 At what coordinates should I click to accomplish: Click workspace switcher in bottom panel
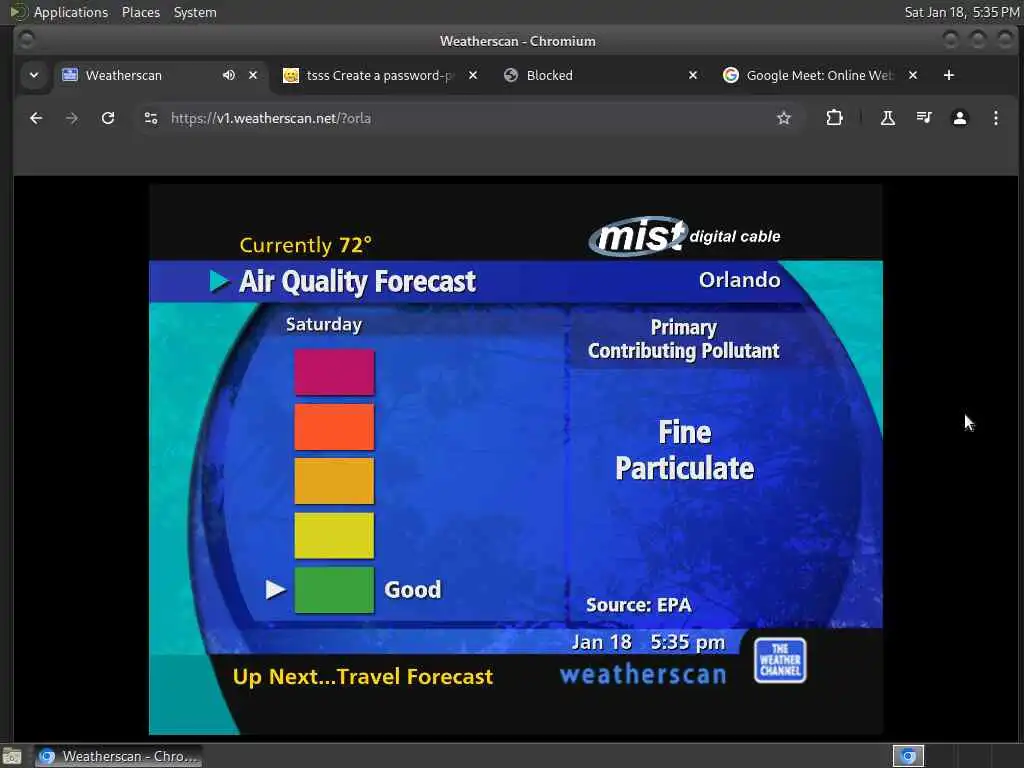(908, 756)
